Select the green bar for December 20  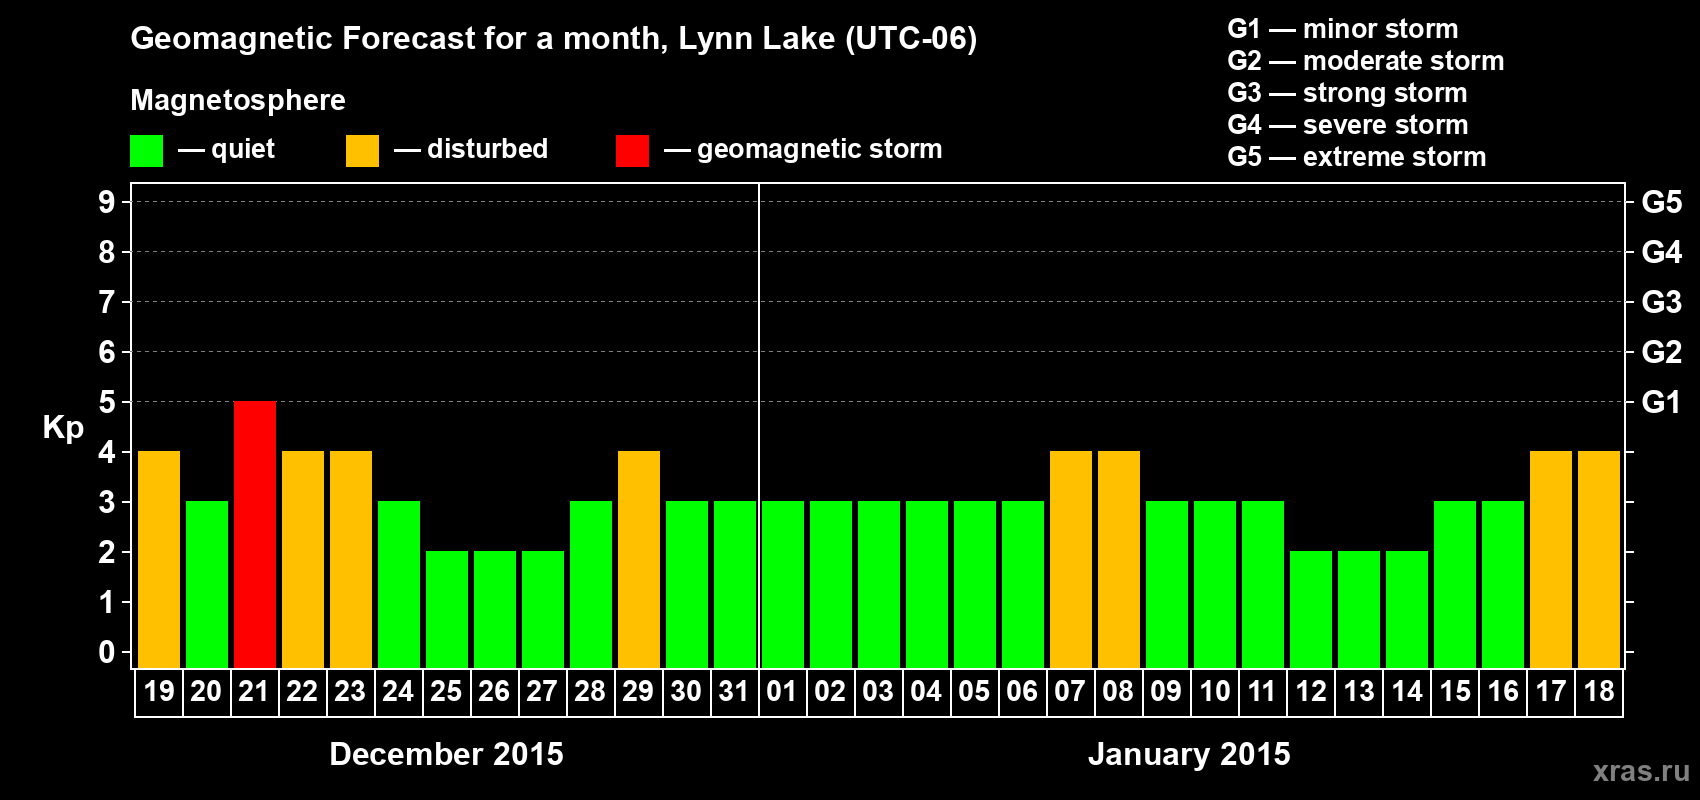207,584
